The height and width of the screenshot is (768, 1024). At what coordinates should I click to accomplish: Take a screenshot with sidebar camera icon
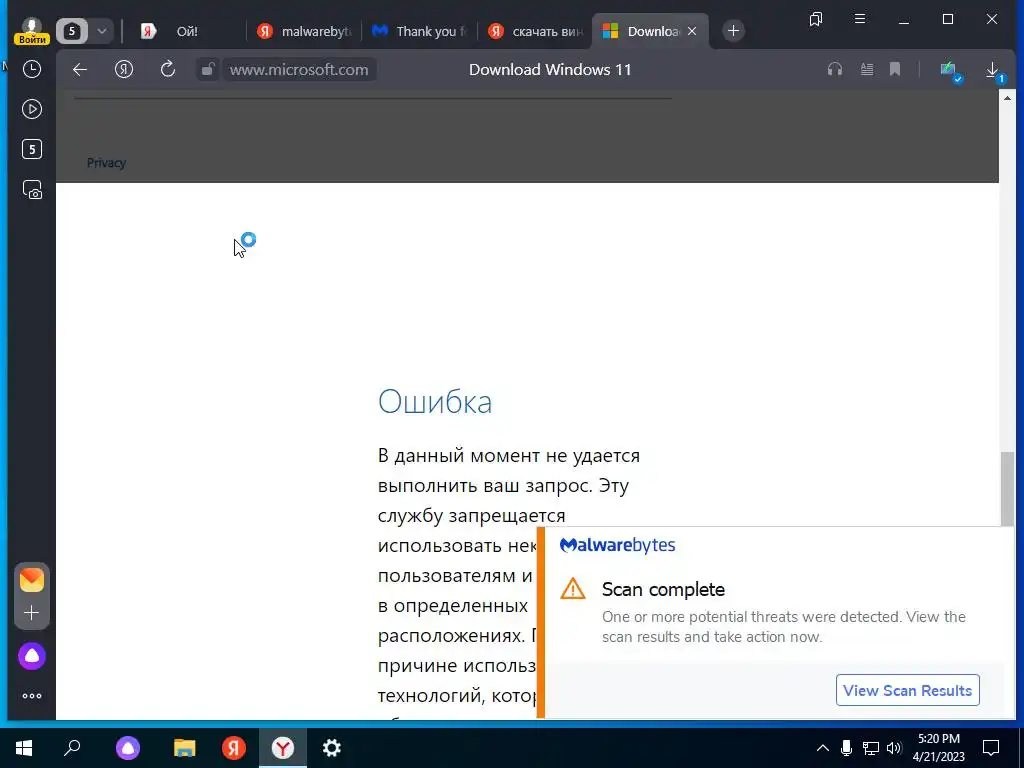pyautogui.click(x=32, y=189)
